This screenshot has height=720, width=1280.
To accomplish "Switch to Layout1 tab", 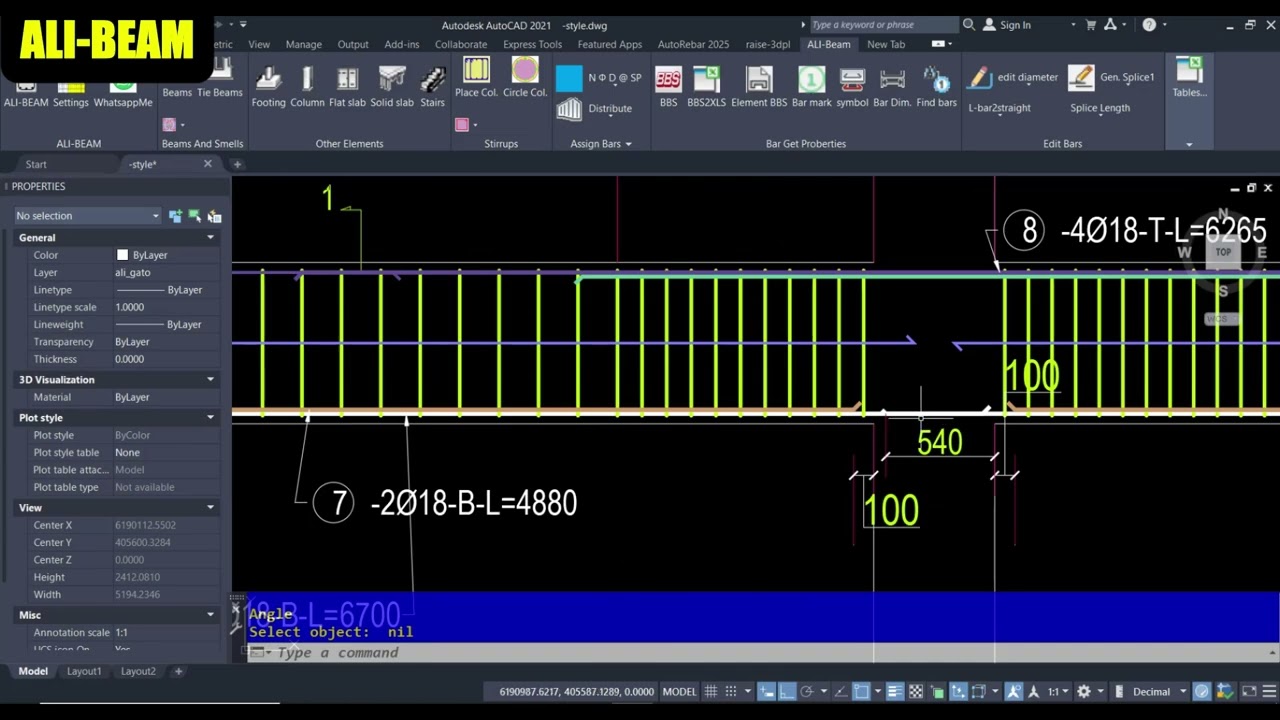I will [x=84, y=671].
